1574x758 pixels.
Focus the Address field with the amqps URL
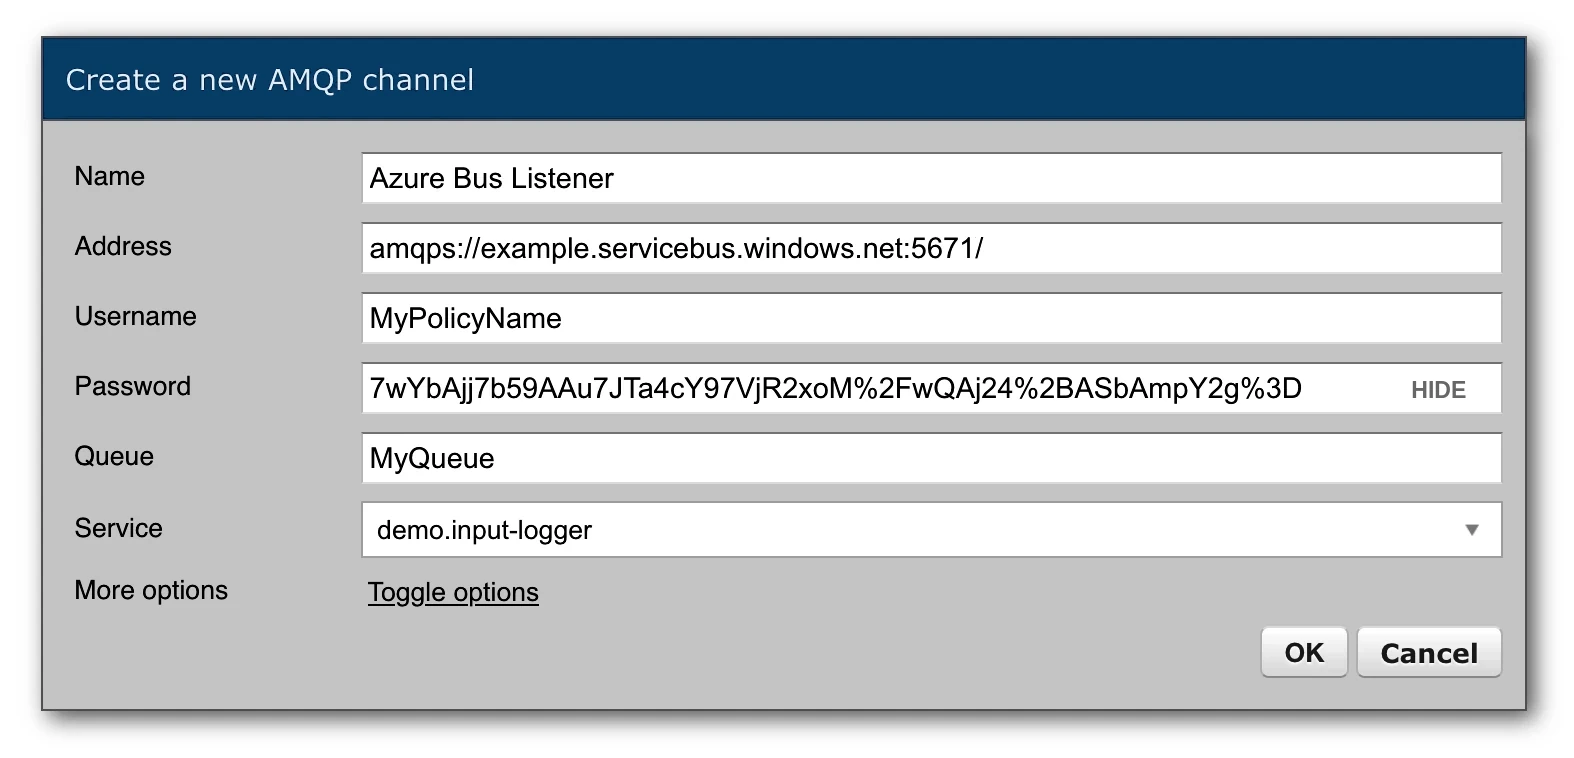[x=930, y=248]
